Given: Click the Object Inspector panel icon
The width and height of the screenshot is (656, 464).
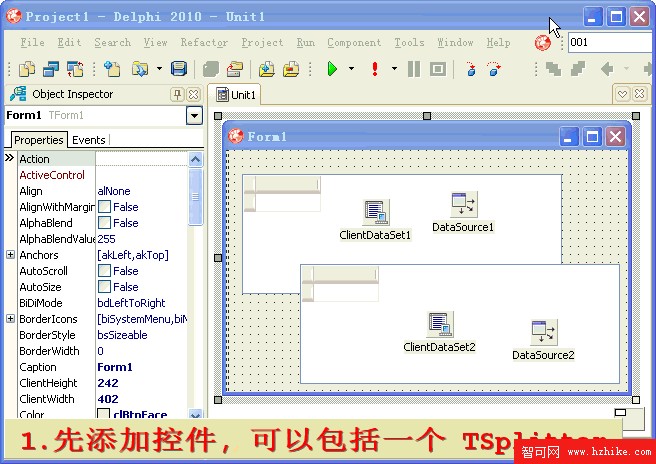Looking at the screenshot, I should [18, 94].
